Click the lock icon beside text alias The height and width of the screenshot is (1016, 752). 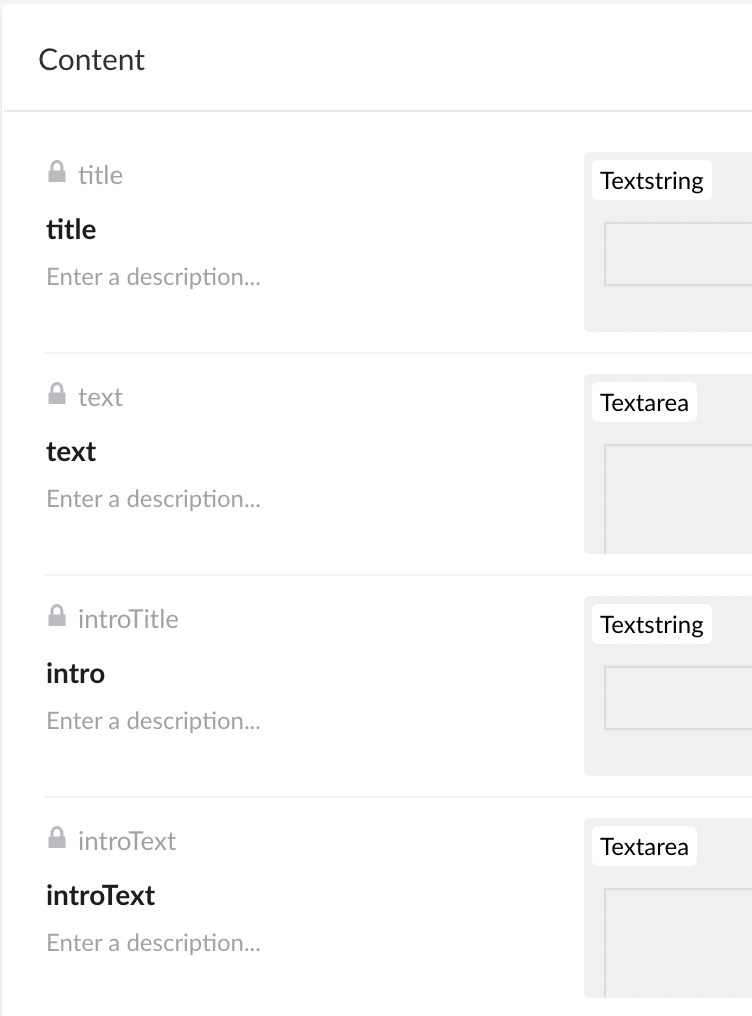(57, 394)
